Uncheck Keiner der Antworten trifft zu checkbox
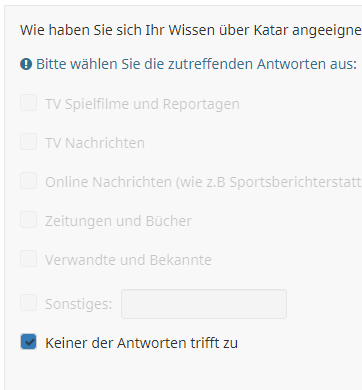This screenshot has height=390, width=362. [28, 341]
